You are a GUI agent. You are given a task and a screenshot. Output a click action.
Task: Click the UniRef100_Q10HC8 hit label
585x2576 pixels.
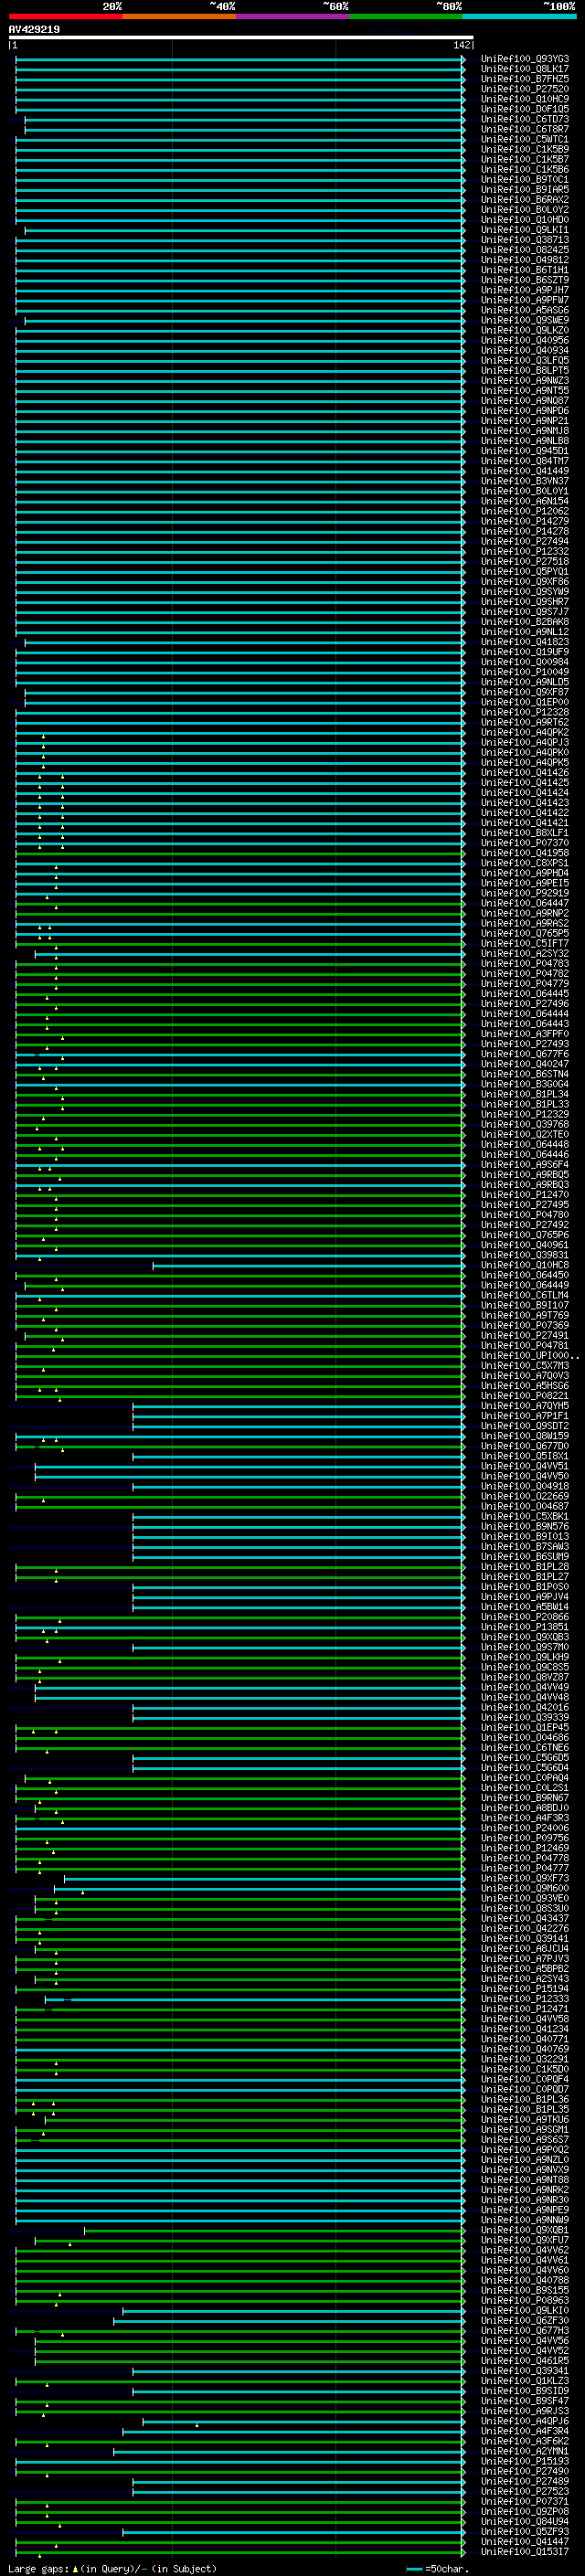524,1265
